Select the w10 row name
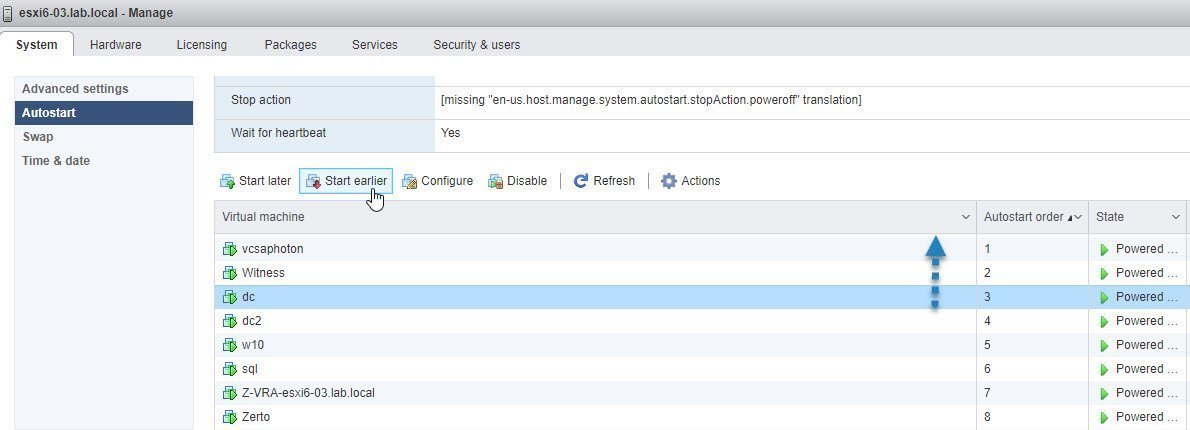Viewport: 1190px width, 430px height. 253,345
